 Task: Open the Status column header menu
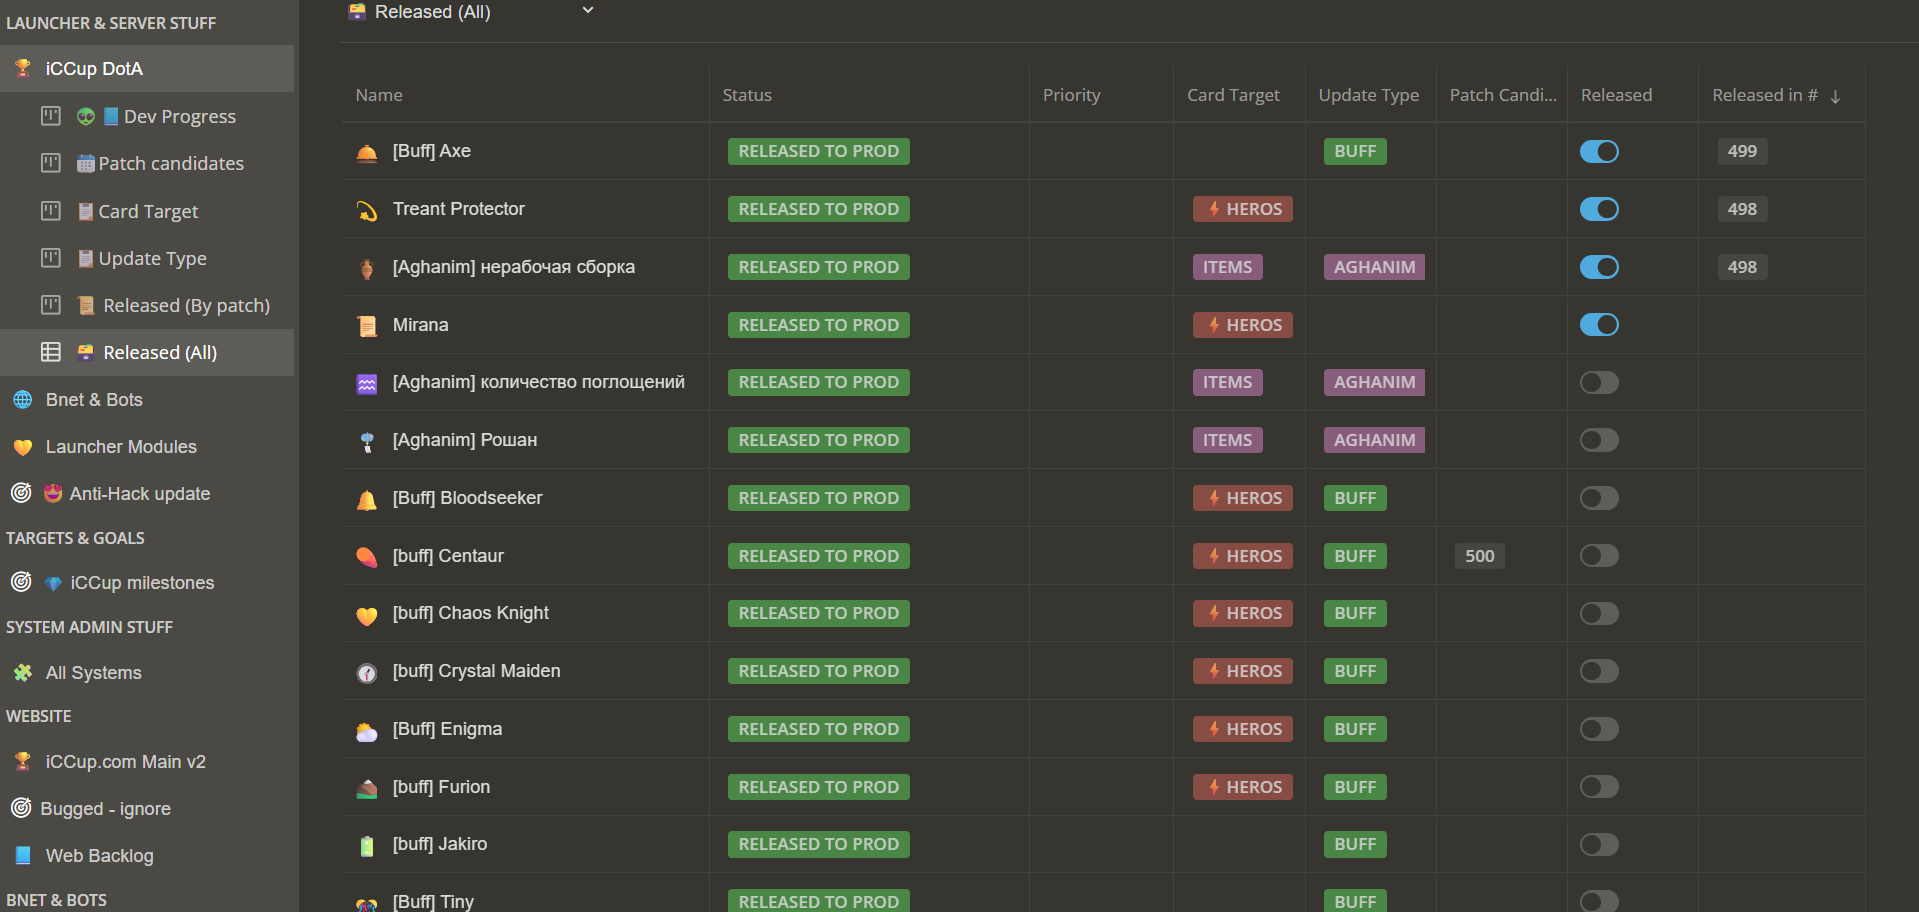pyautogui.click(x=747, y=95)
